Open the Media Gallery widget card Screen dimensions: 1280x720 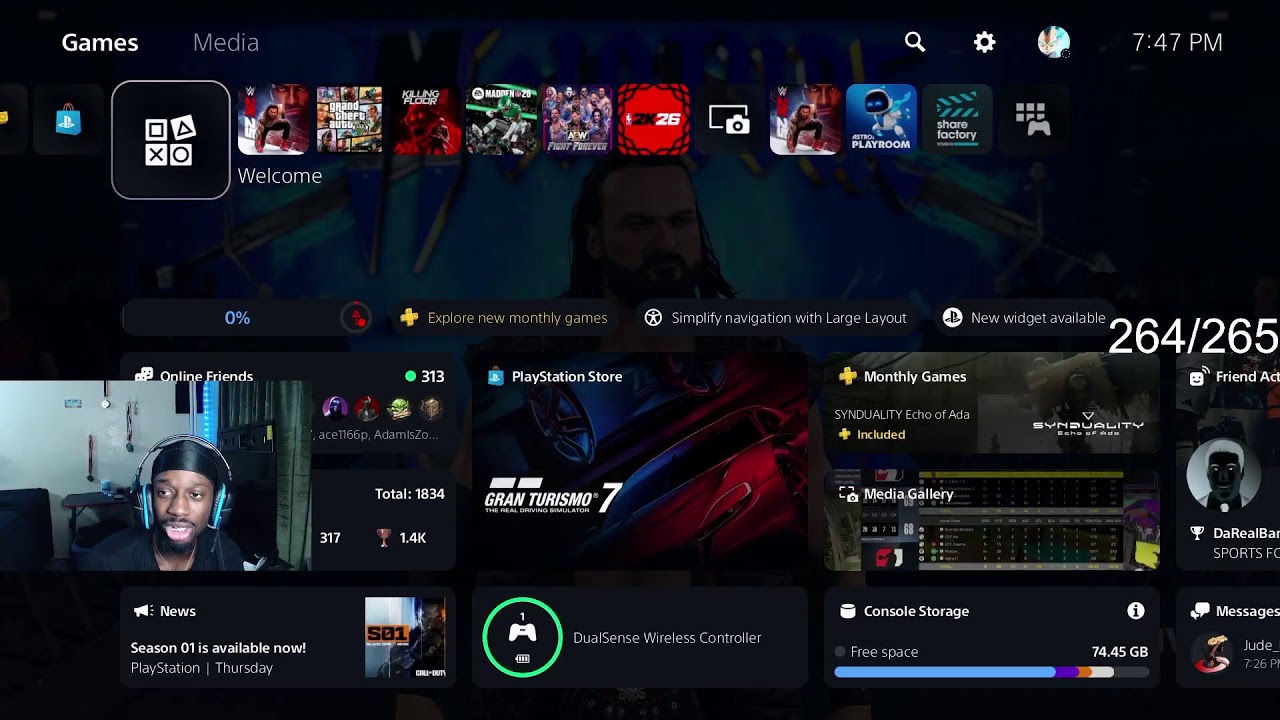pos(992,520)
